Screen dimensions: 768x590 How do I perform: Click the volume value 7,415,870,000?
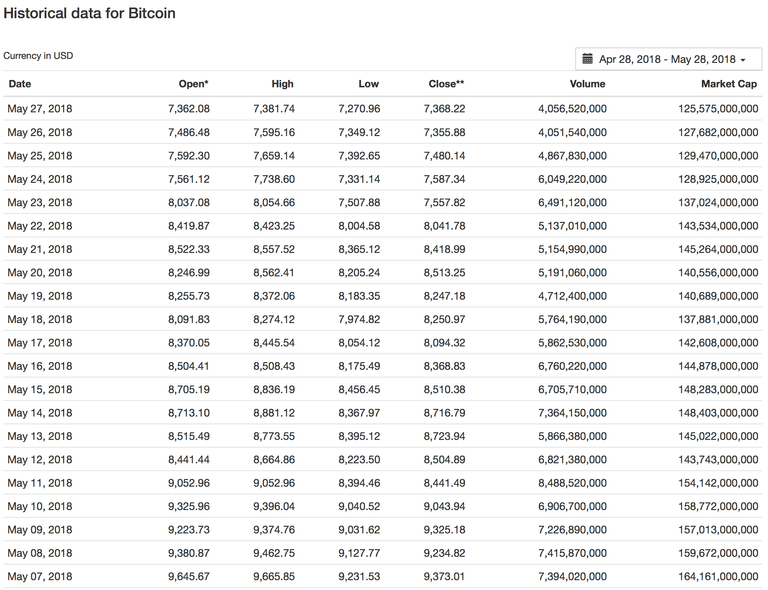(573, 553)
